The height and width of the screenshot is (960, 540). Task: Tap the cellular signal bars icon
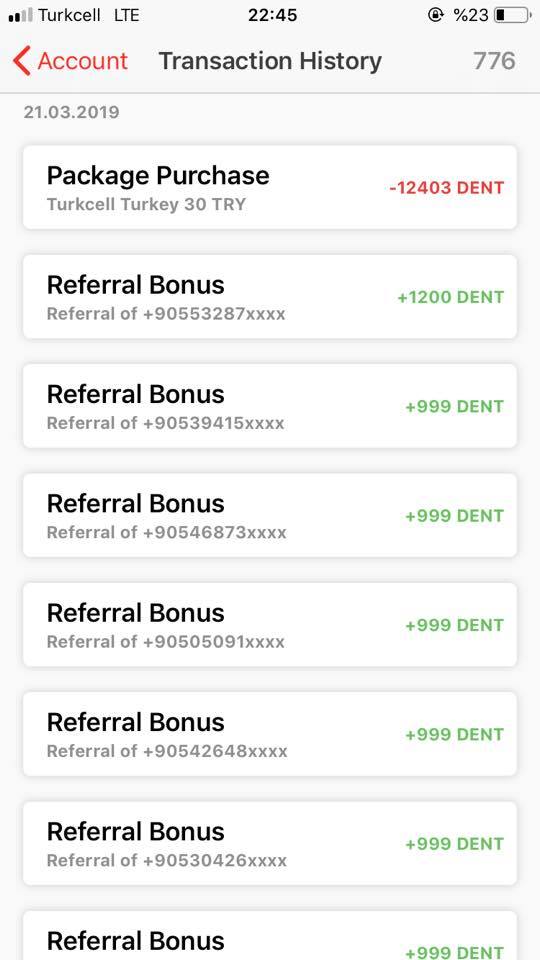pyautogui.click(x=21, y=15)
